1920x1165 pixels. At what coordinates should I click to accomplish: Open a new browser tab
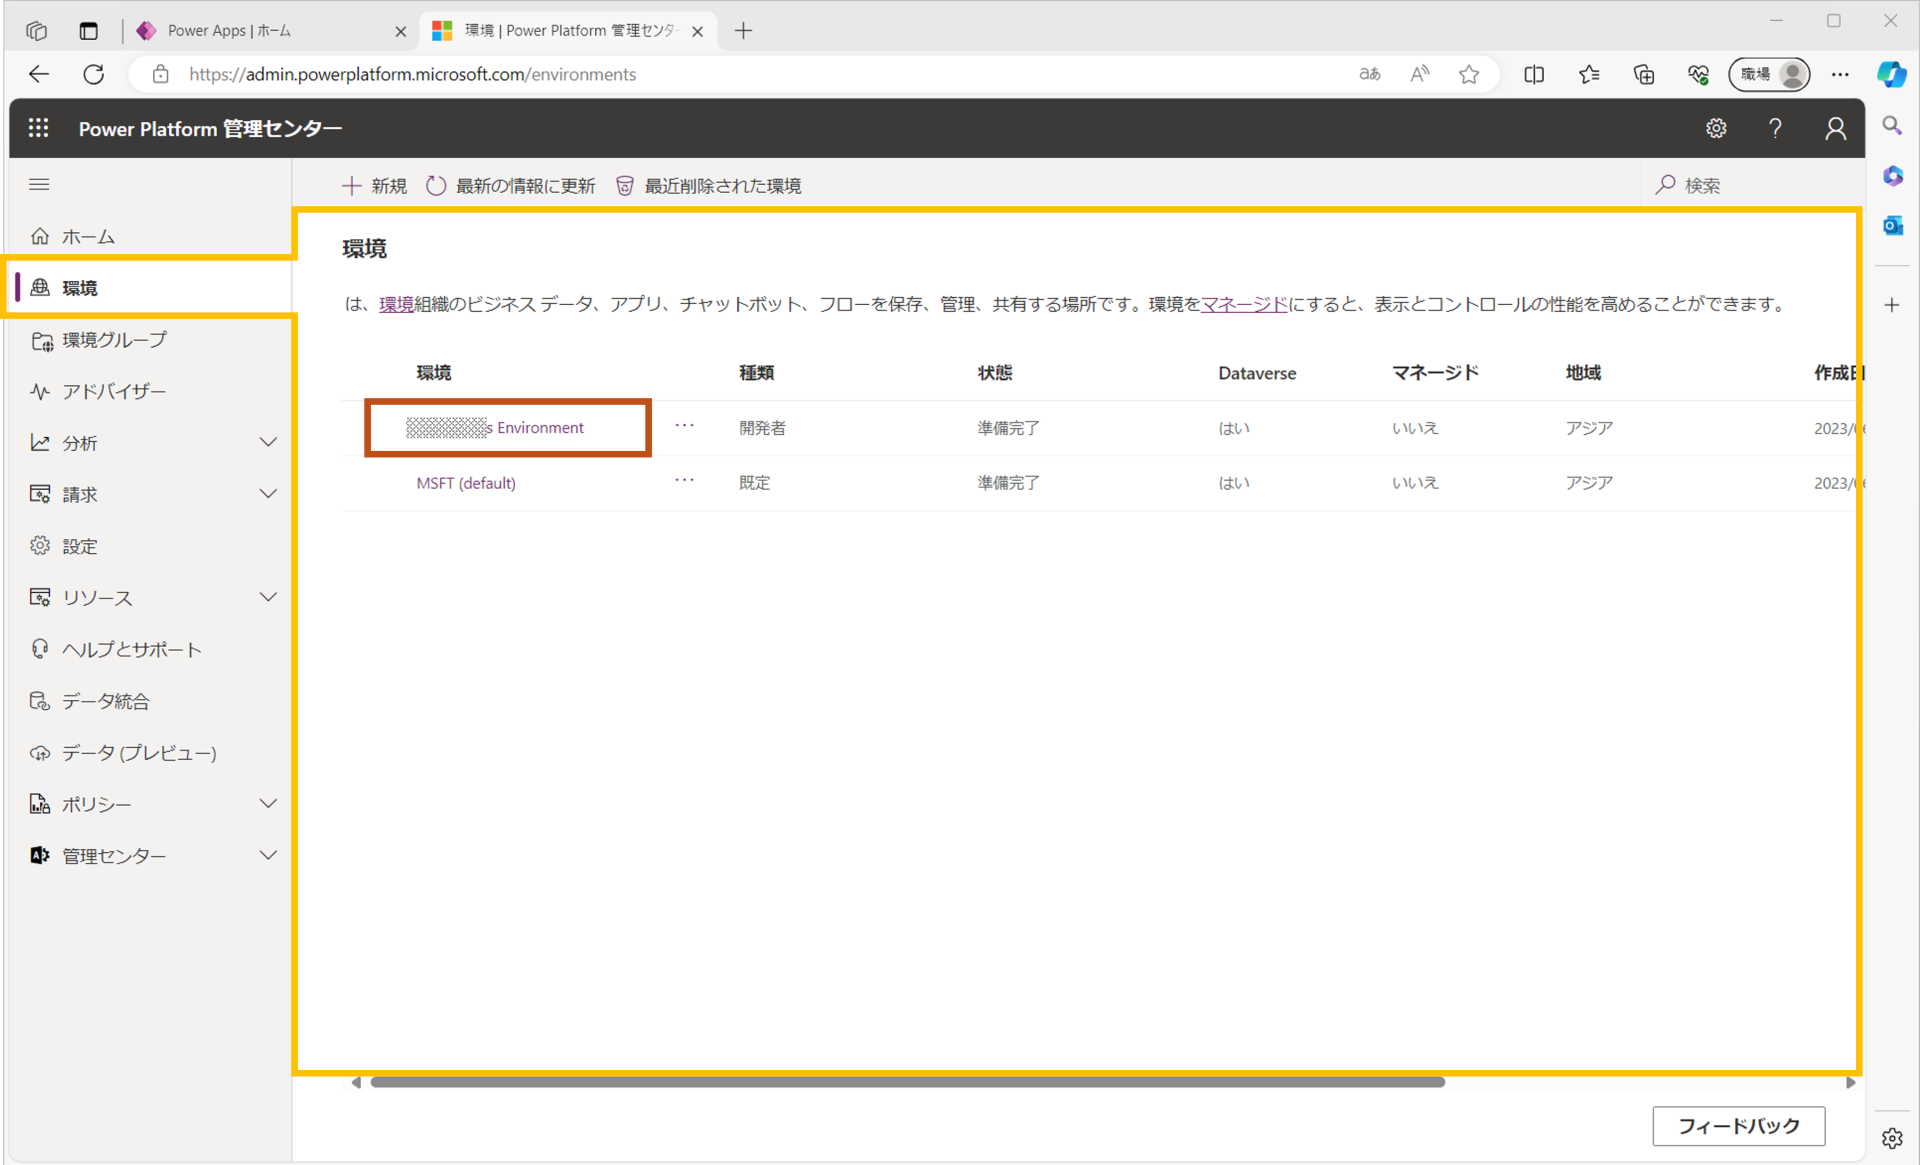743,31
